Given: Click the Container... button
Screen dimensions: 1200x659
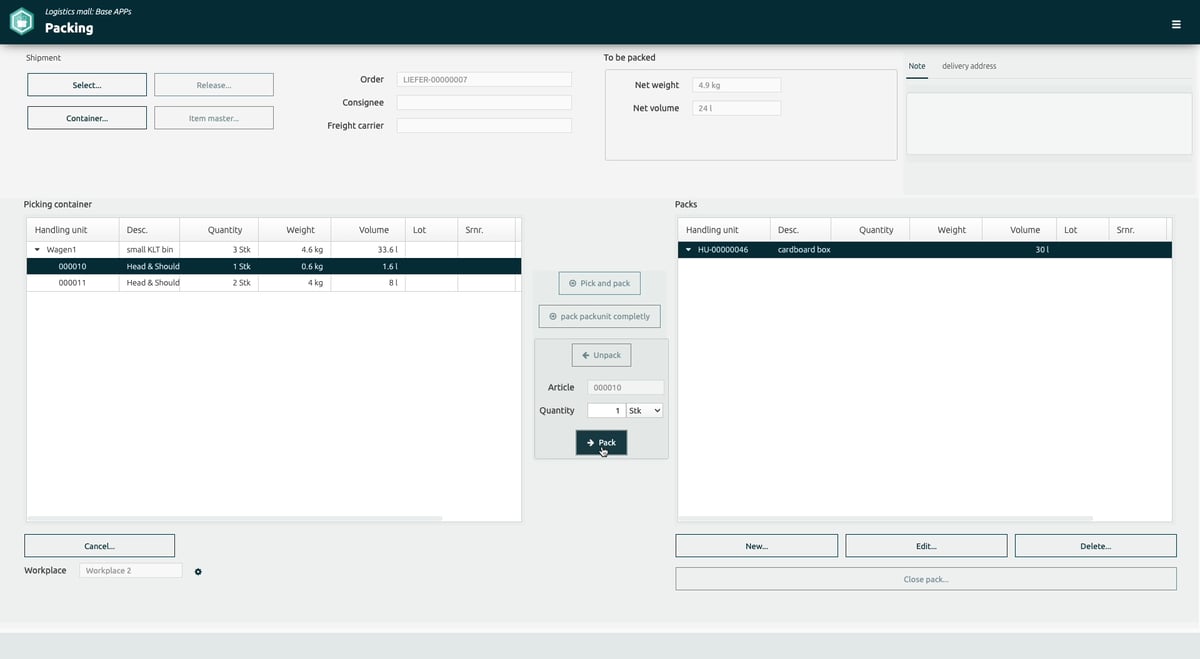Looking at the screenshot, I should pos(87,118).
